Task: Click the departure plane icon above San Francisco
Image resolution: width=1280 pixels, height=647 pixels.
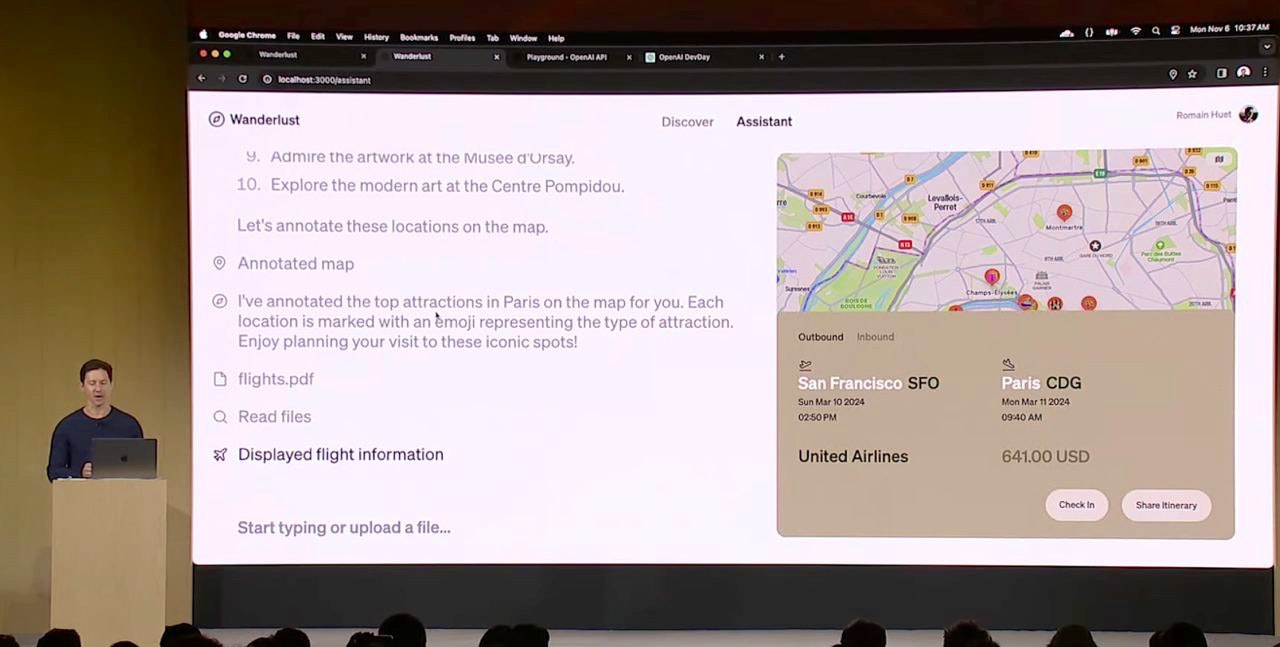Action: click(805, 365)
